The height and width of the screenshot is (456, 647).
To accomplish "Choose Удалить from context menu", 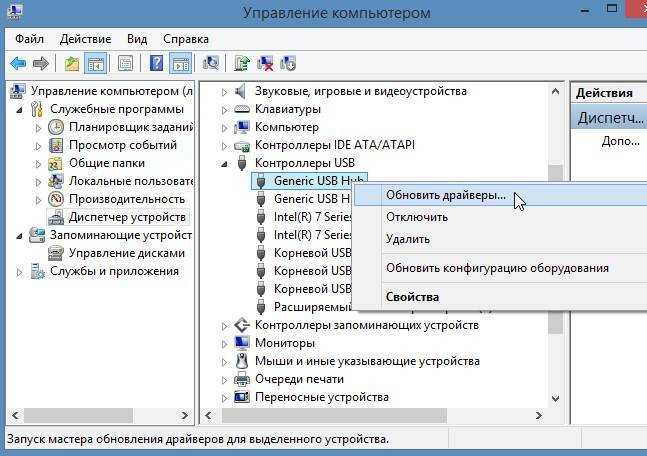I will pos(501,239).
